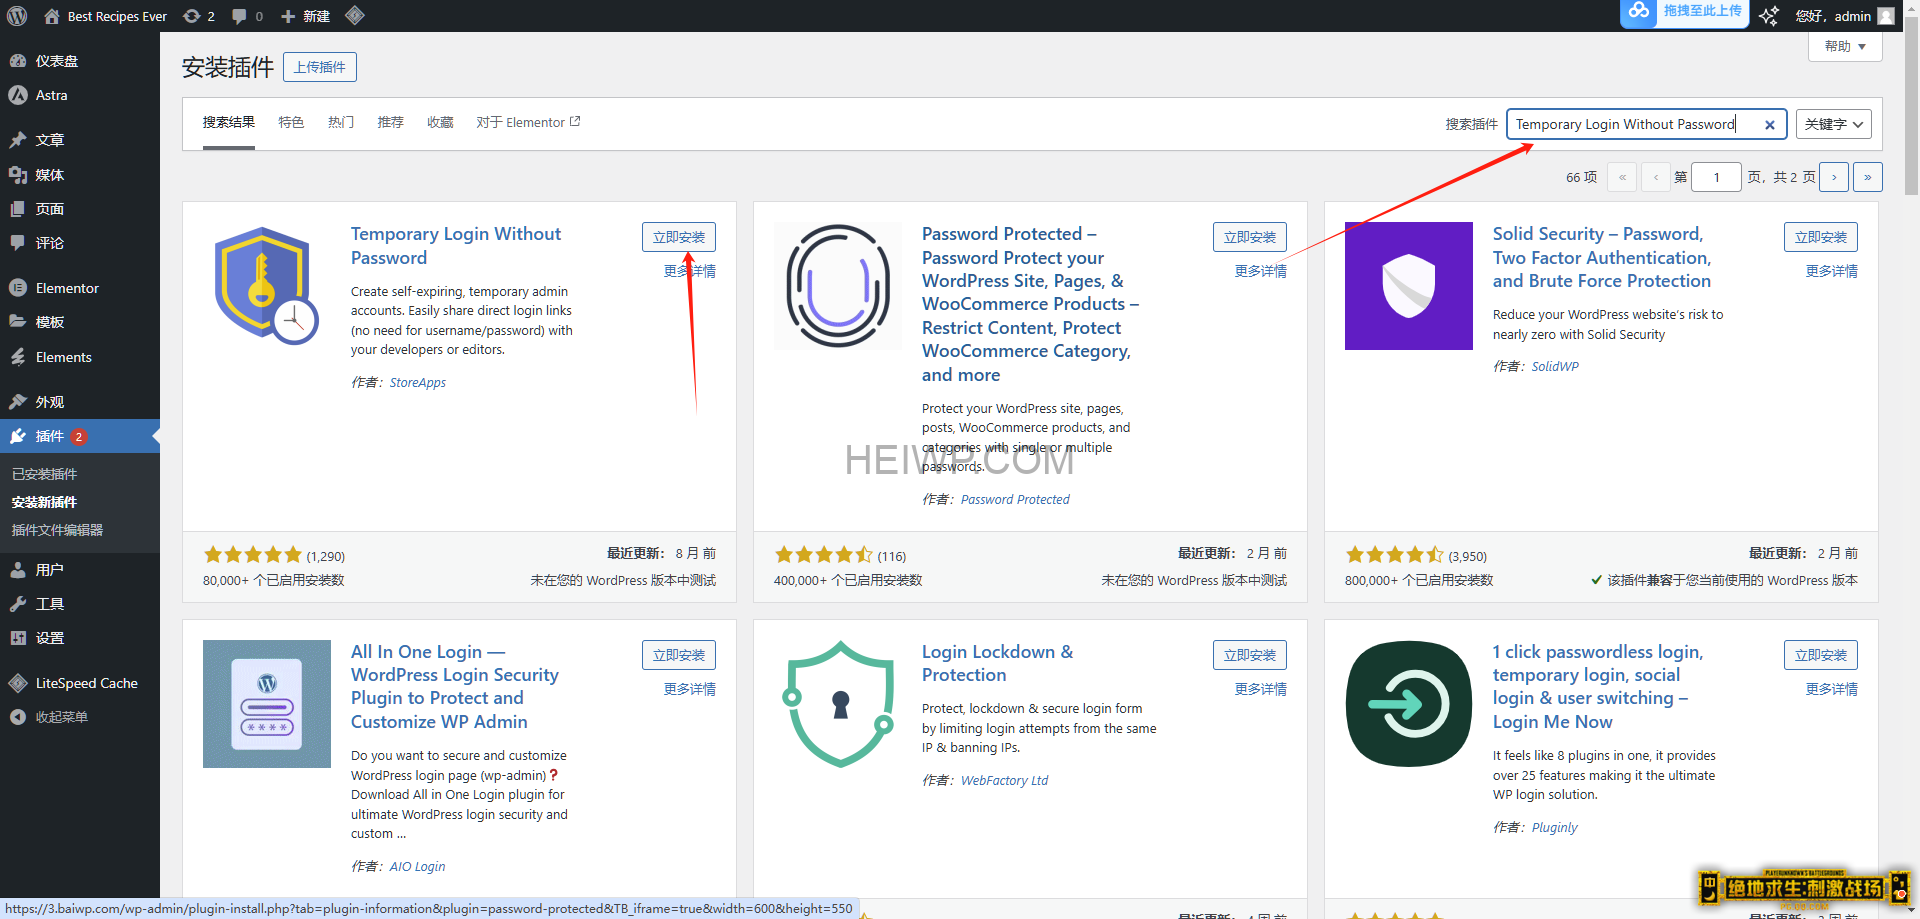Click Temporary Login Without Password plugin icon

tap(267, 286)
